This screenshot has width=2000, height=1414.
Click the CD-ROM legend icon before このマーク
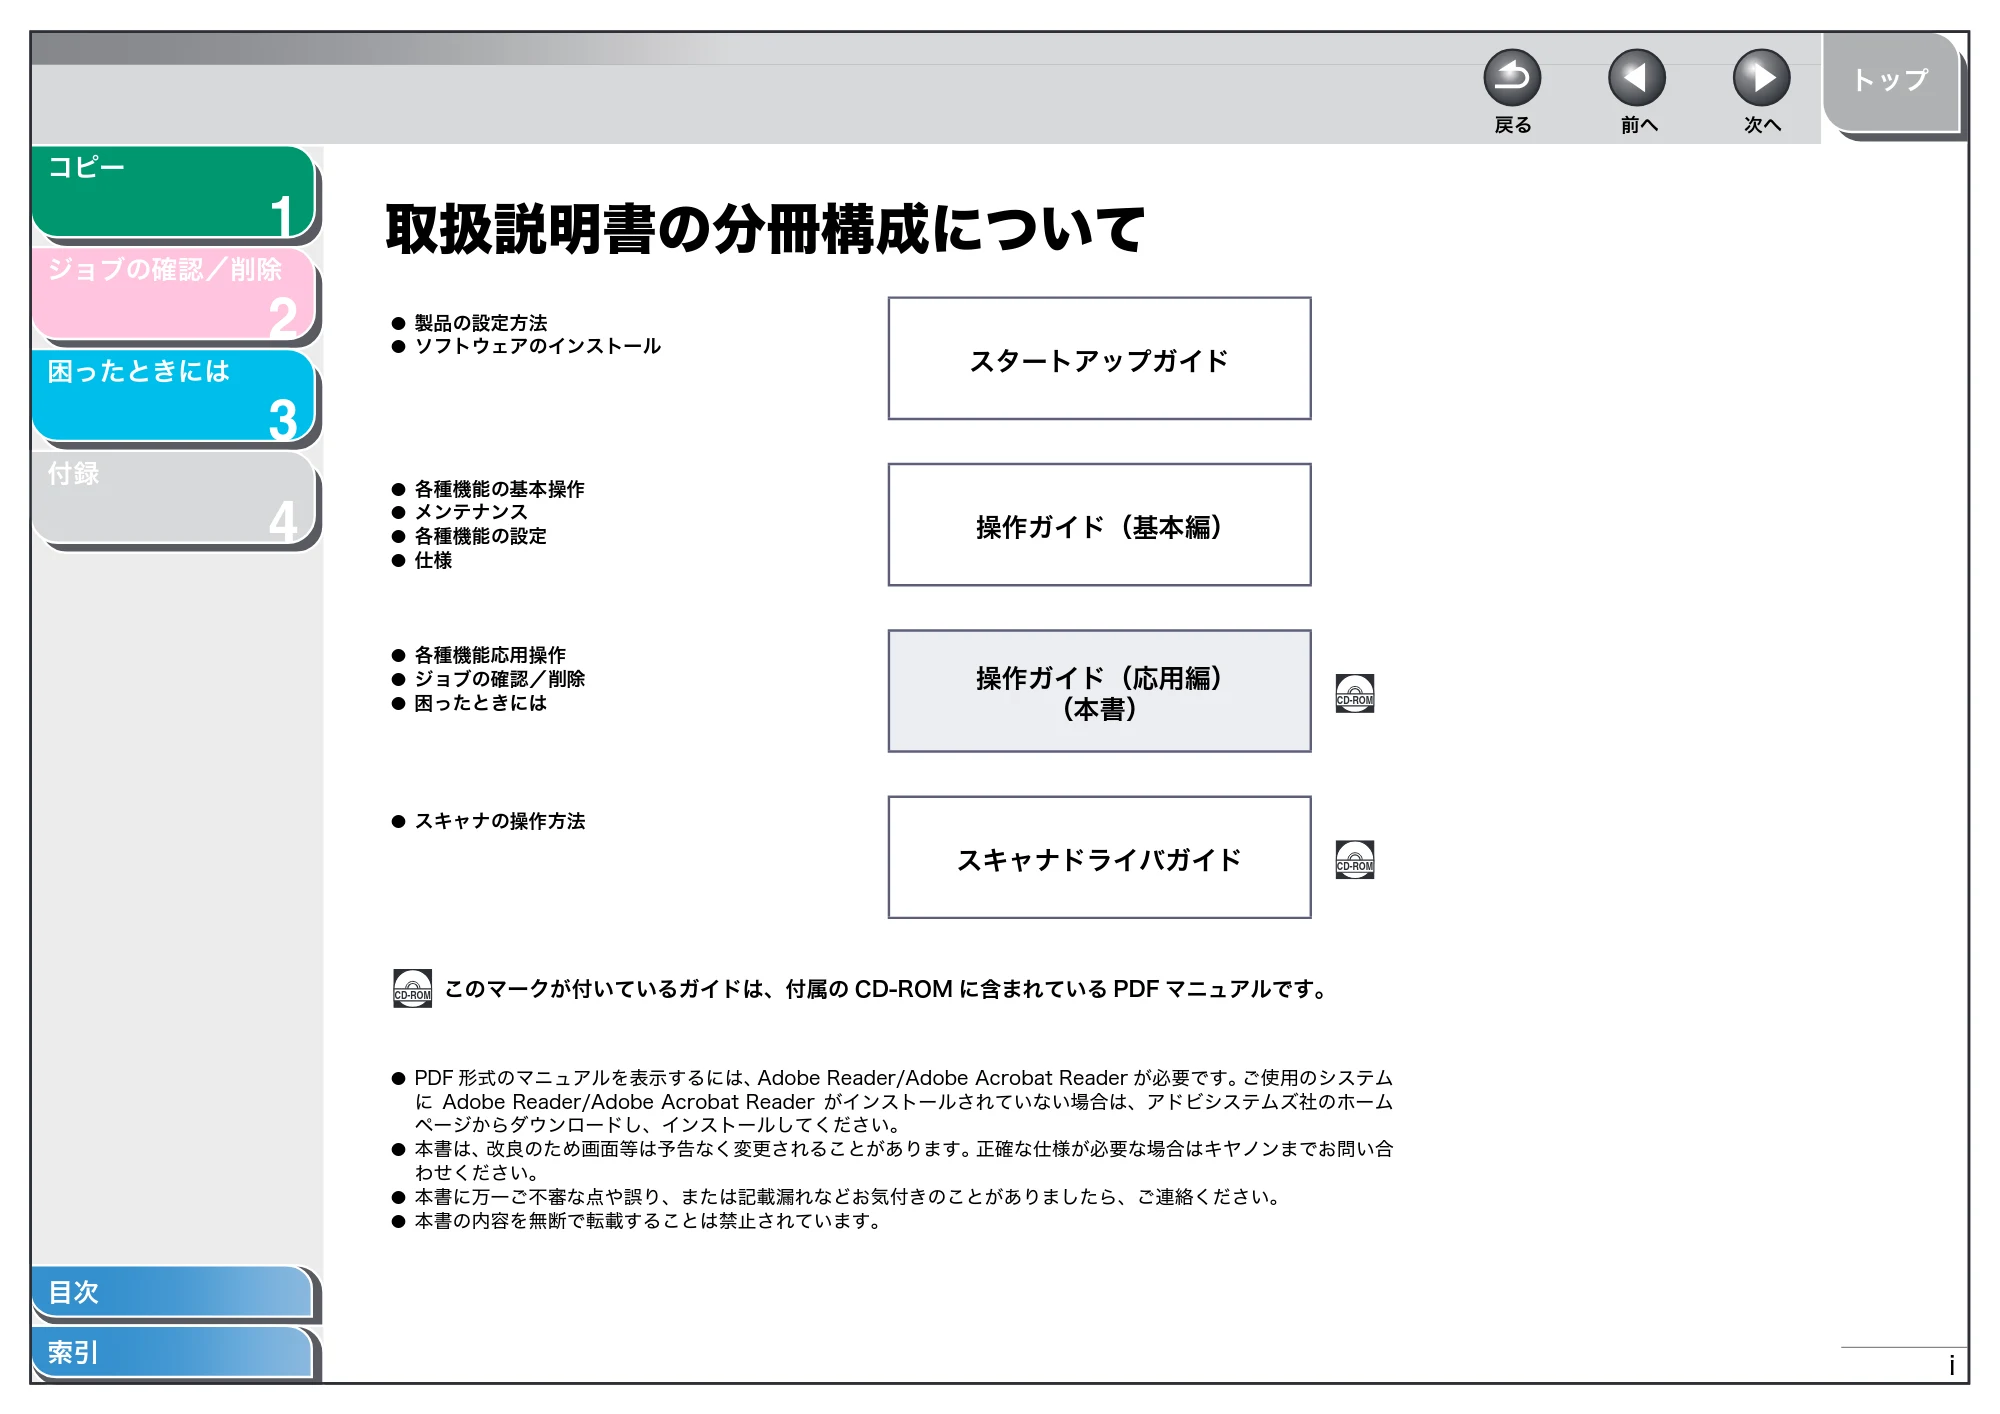413,988
